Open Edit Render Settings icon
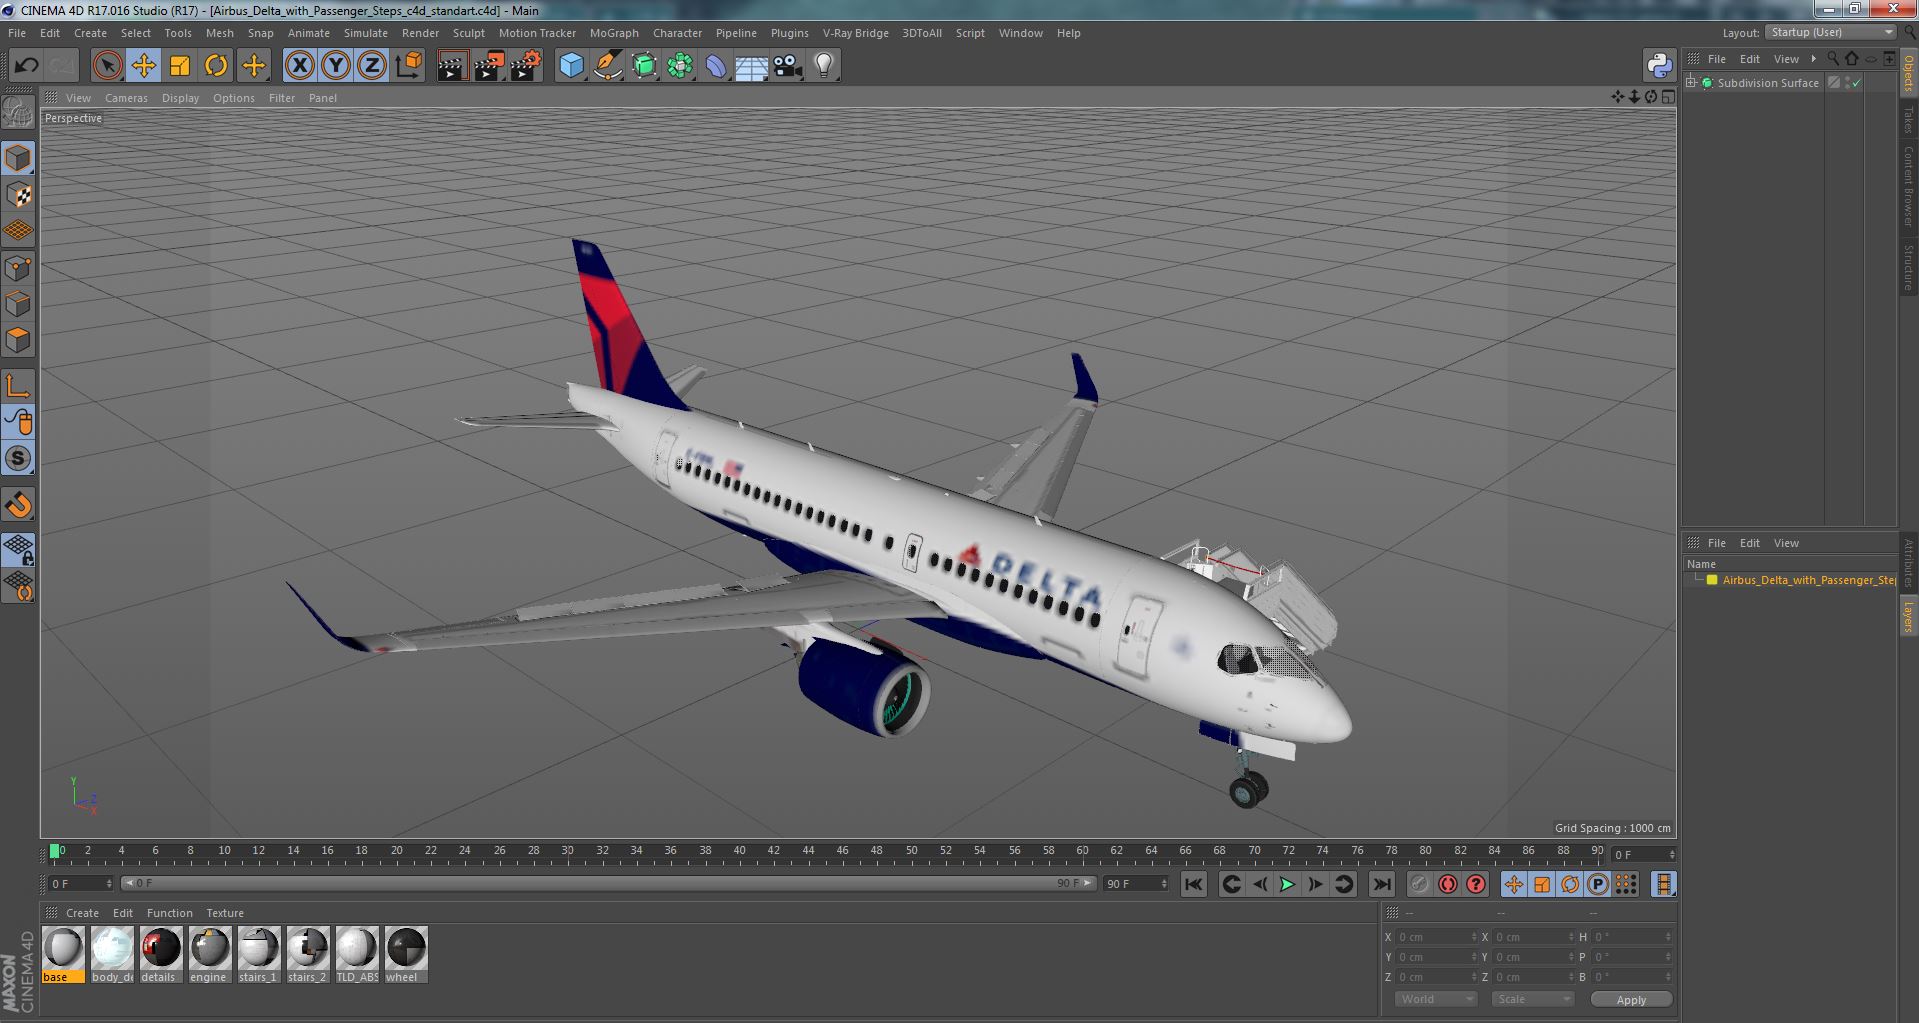 click(526, 66)
